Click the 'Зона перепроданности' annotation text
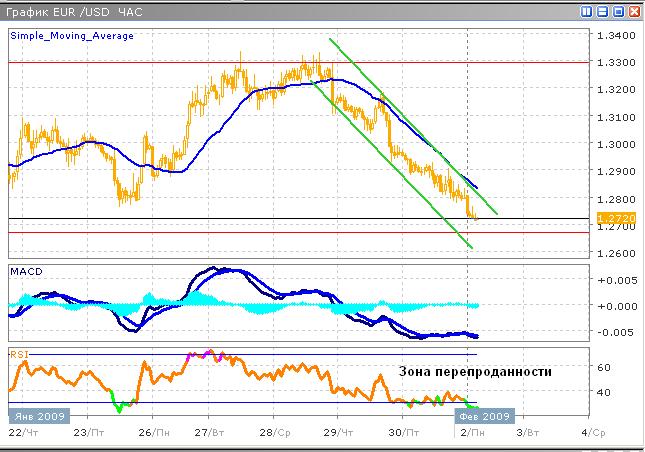This screenshot has width=645, height=452. tap(475, 371)
